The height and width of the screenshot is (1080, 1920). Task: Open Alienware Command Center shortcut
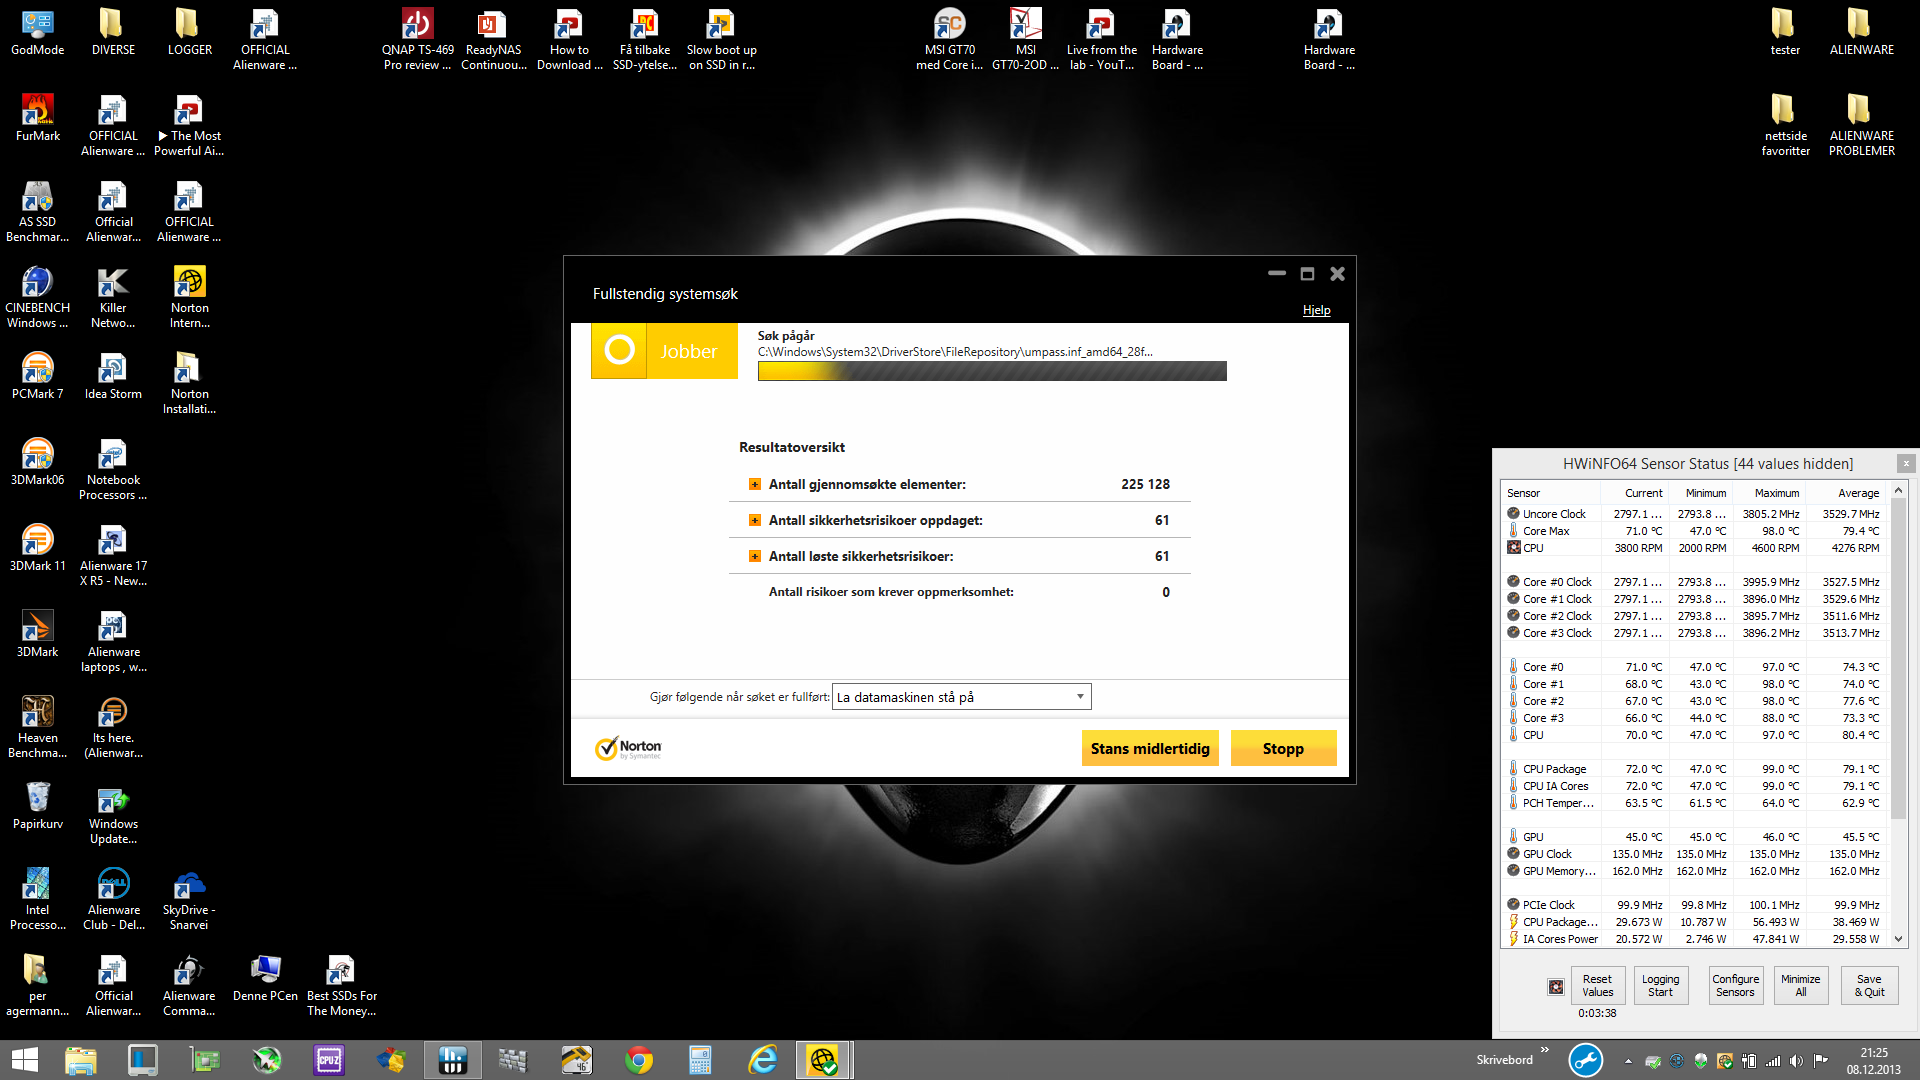(x=189, y=986)
